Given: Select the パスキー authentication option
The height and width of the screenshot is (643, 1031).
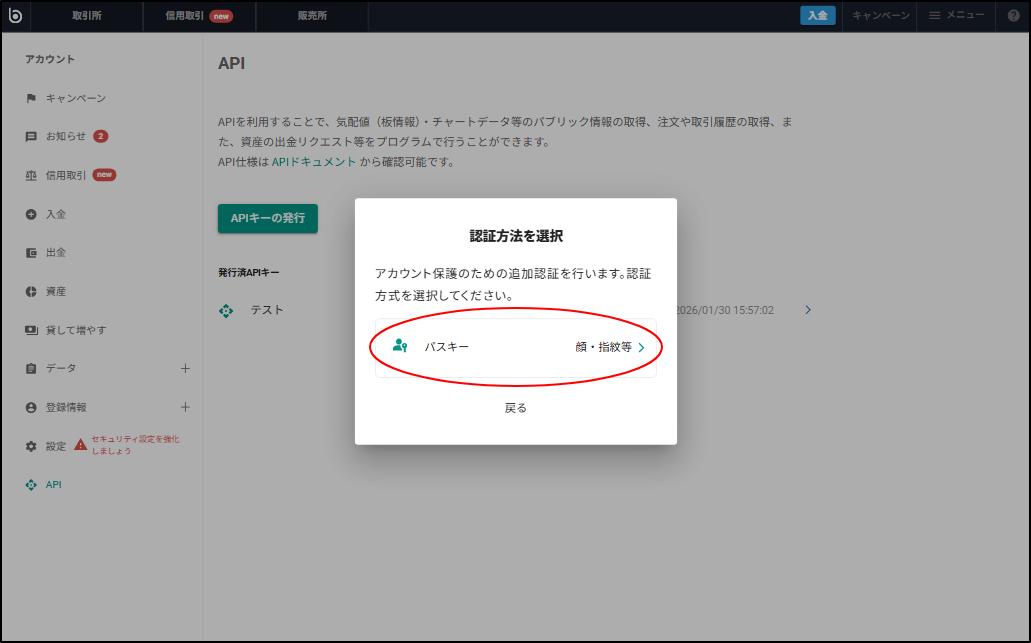Looking at the screenshot, I should [516, 346].
